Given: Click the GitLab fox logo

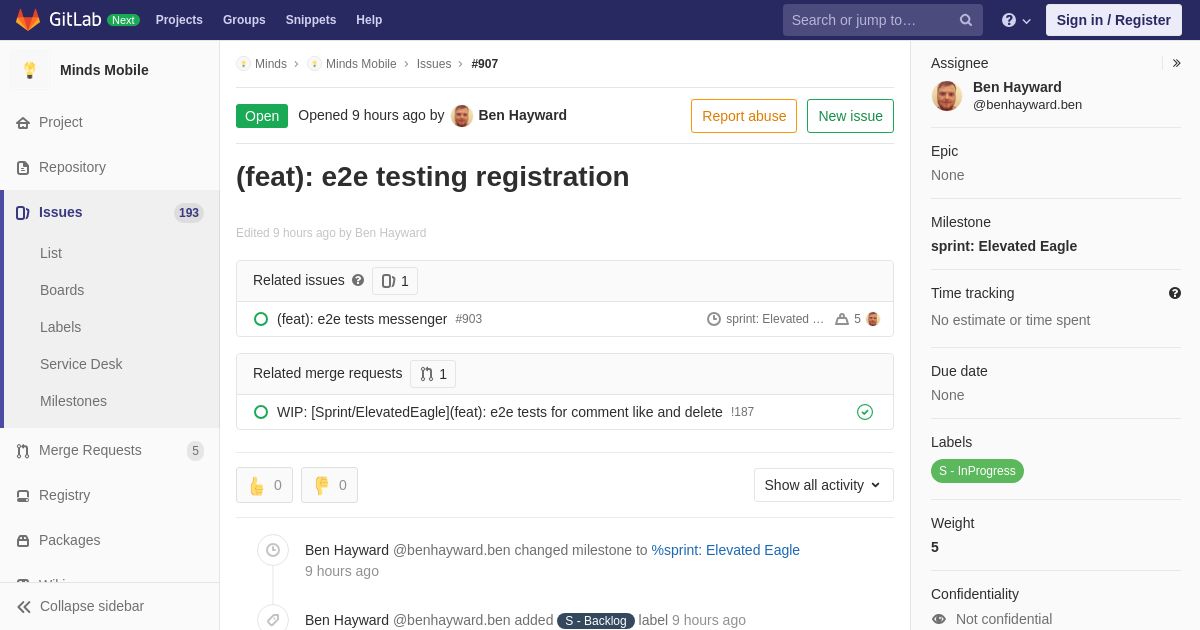Looking at the screenshot, I should (x=28, y=20).
